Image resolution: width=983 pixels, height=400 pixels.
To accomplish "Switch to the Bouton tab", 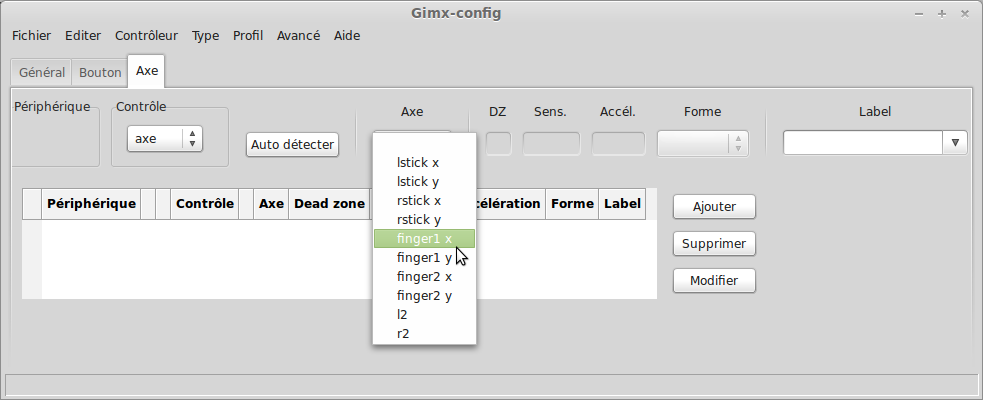I will (x=100, y=72).
